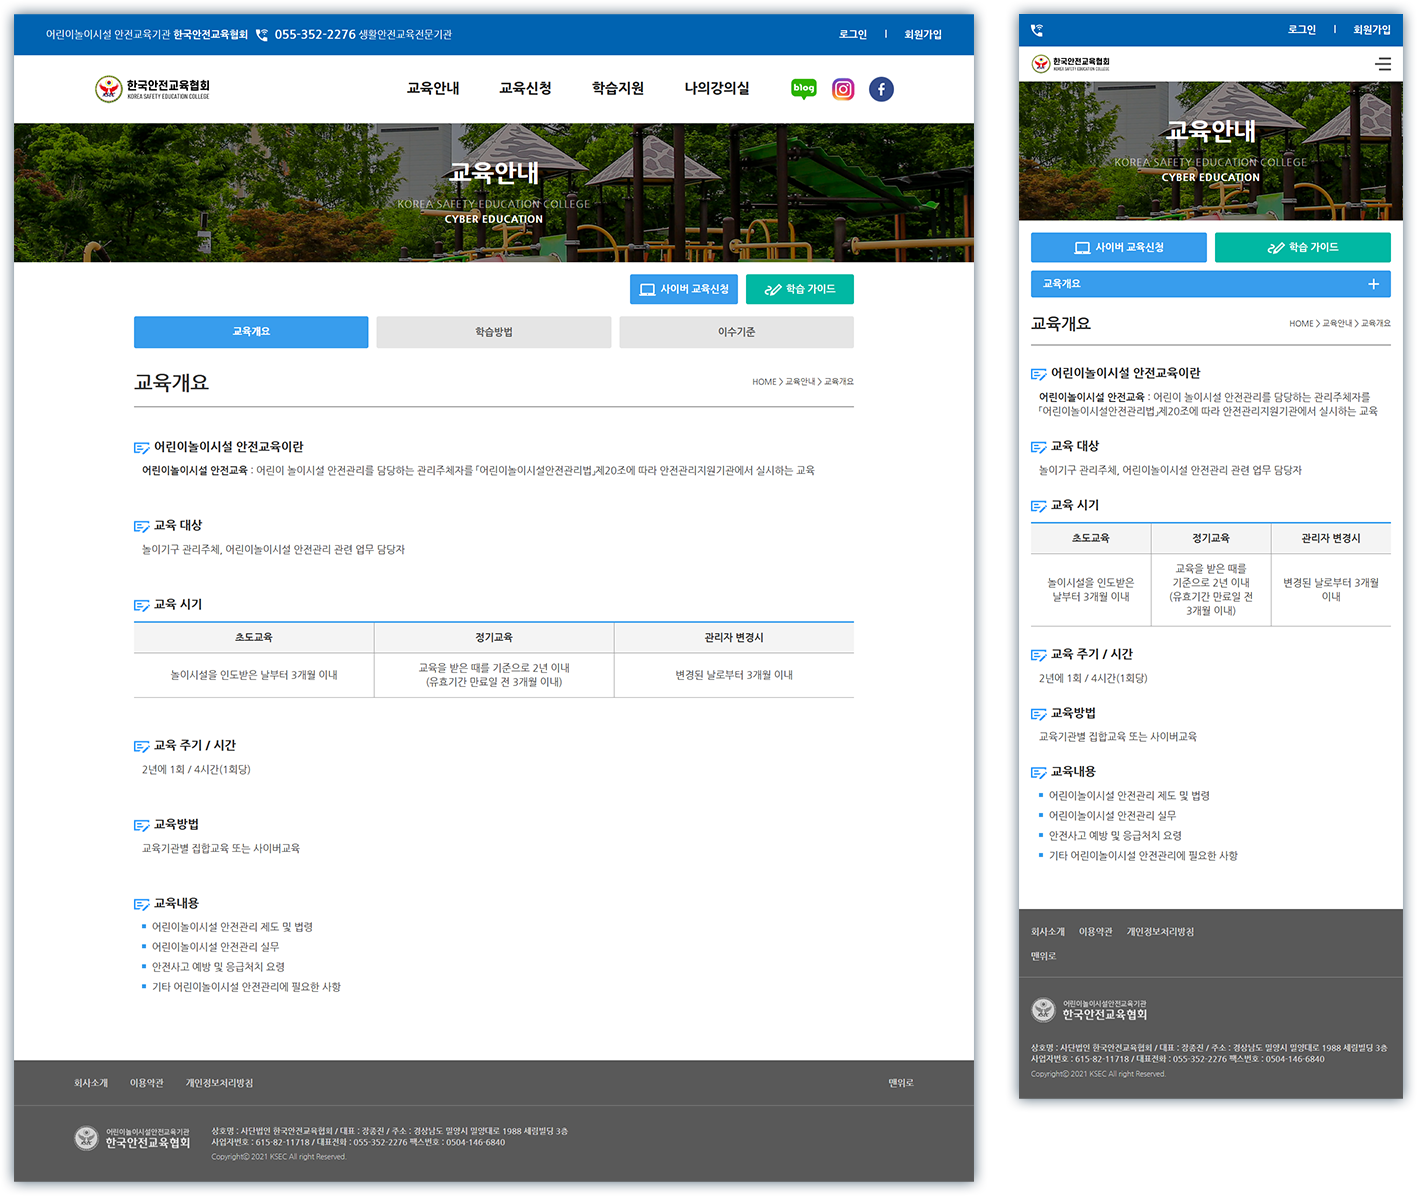Open the mobile hamburger menu

point(1383,64)
